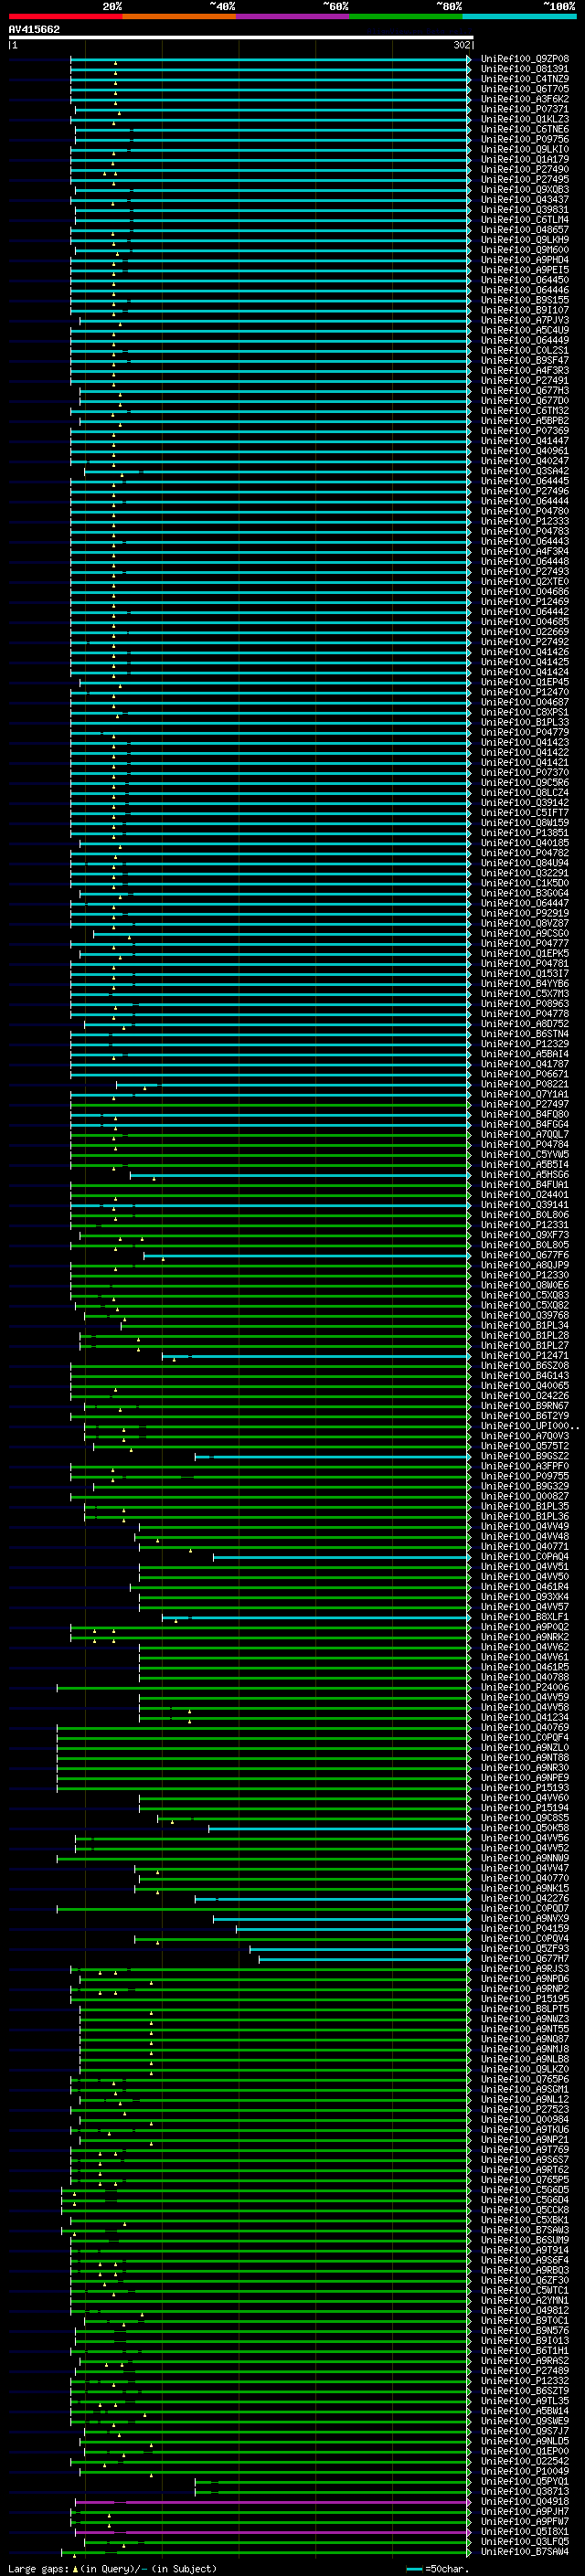
Task: Open hit UniRef100_P07371
Action: click(x=525, y=109)
